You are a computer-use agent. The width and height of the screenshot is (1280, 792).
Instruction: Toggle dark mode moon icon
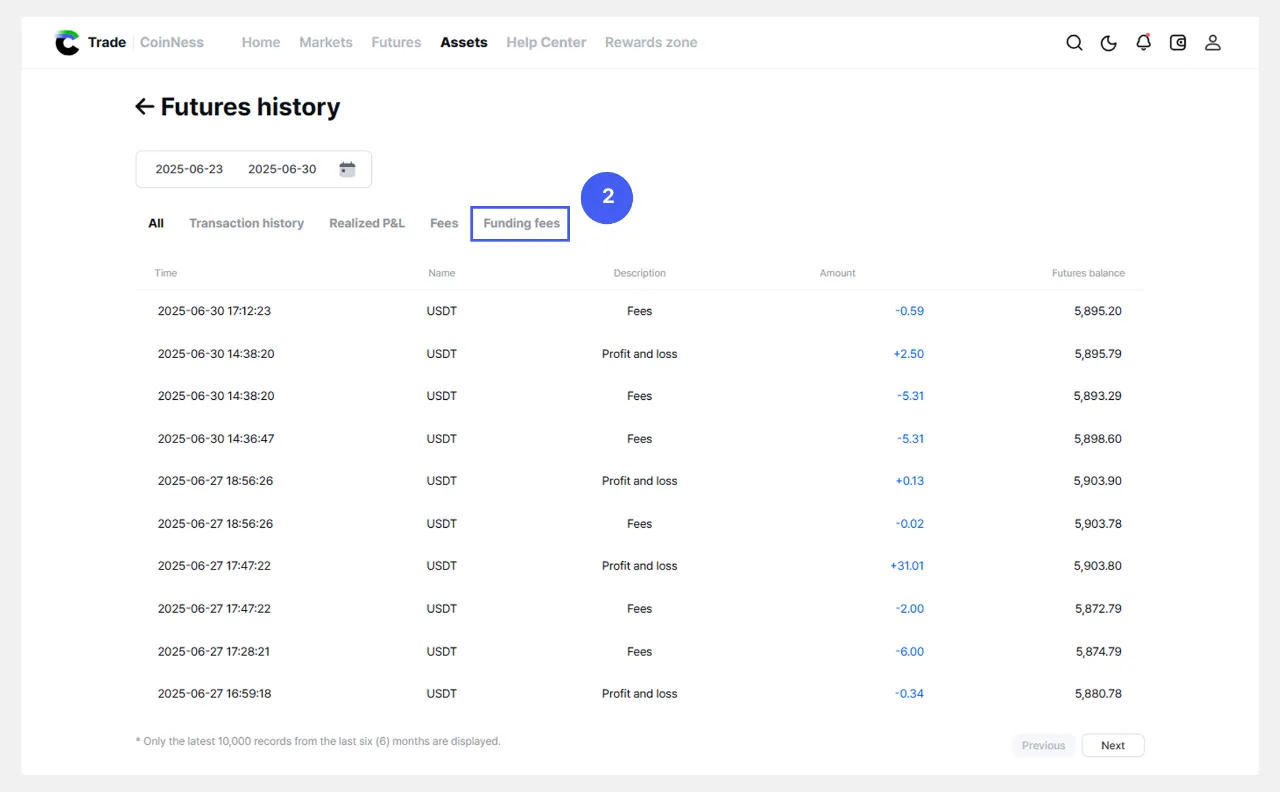pyautogui.click(x=1109, y=43)
